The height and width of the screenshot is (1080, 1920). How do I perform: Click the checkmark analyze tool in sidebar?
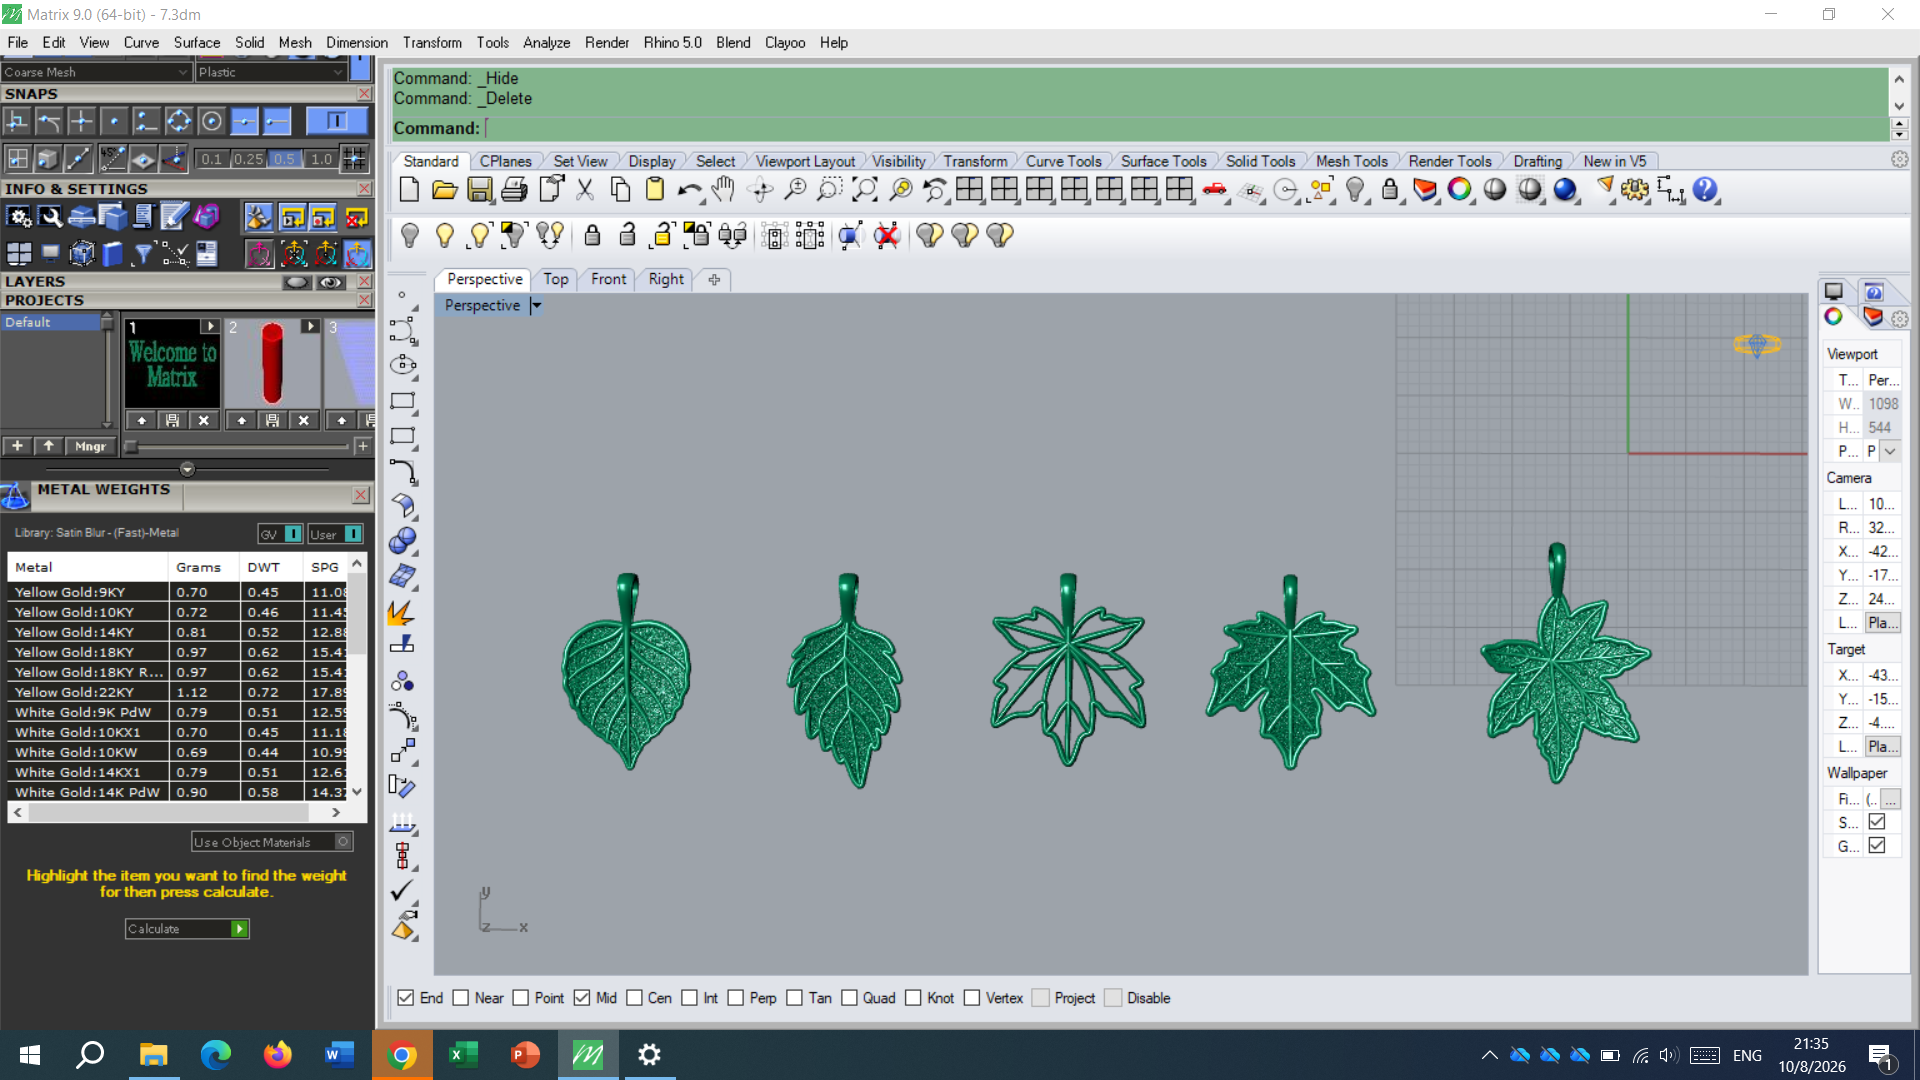tap(403, 890)
